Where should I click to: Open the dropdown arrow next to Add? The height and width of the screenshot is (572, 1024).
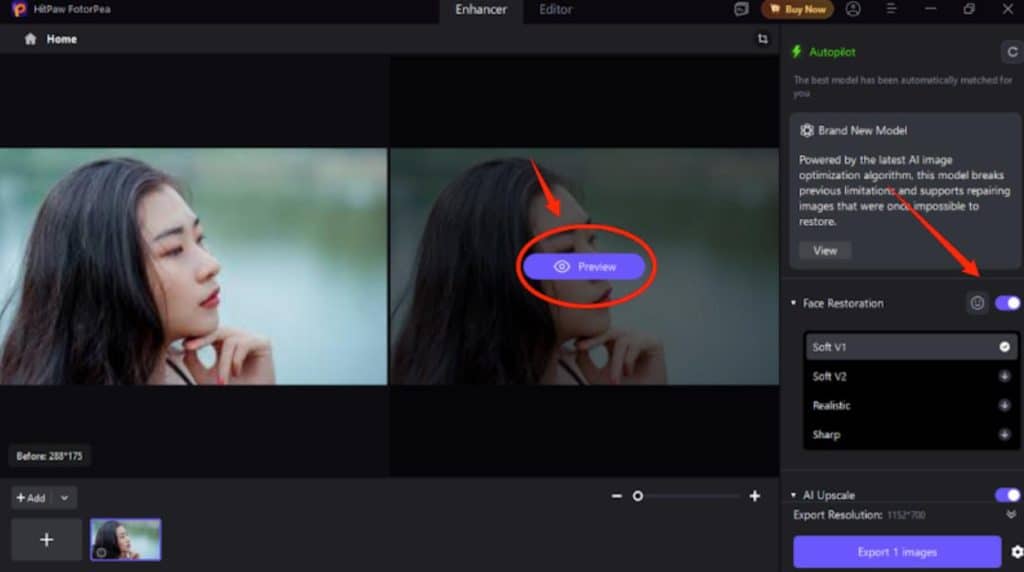[x=64, y=498]
